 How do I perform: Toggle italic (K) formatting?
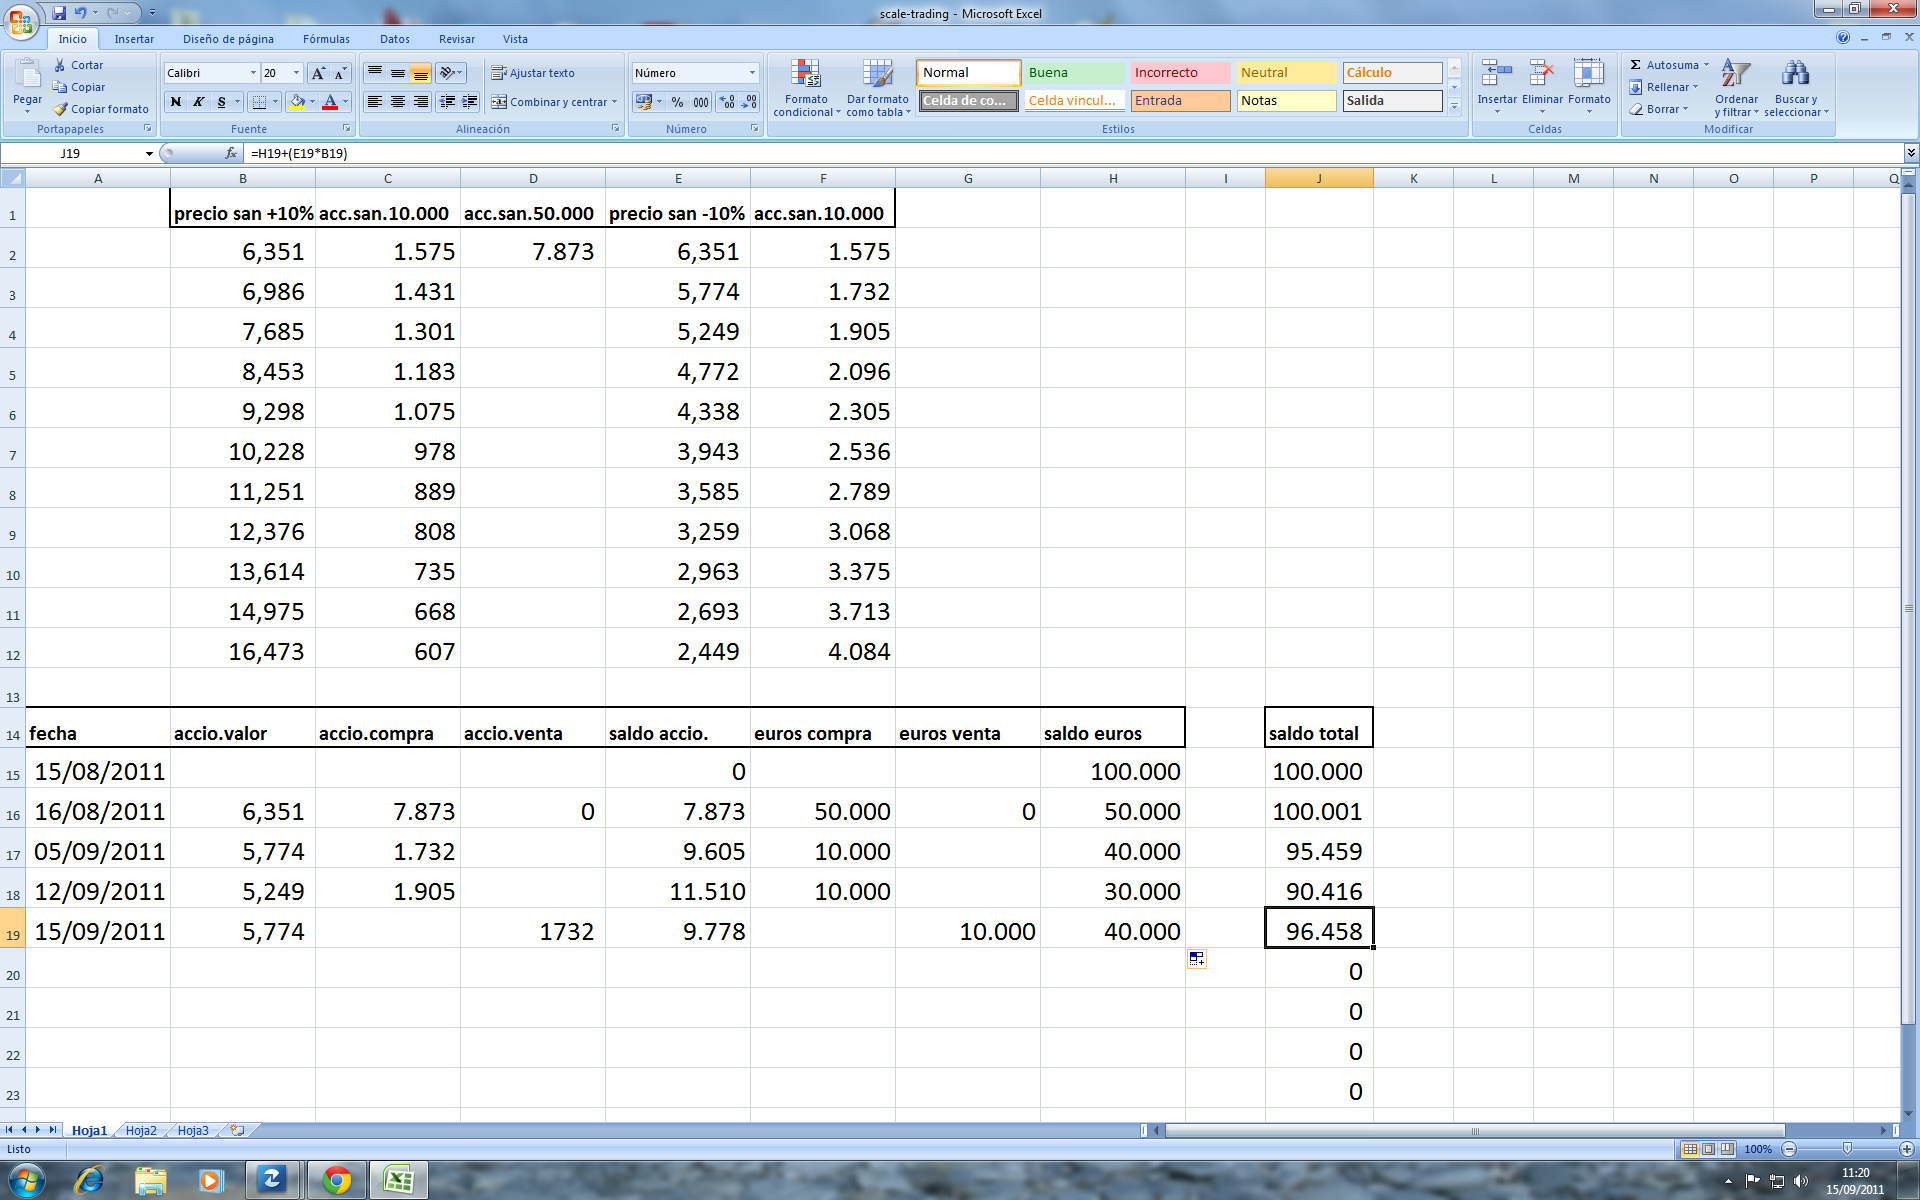[198, 102]
